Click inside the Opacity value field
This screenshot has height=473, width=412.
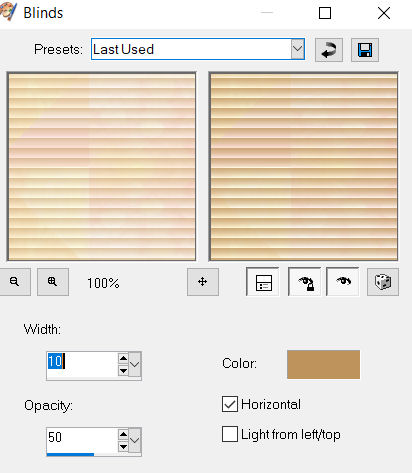[82, 437]
